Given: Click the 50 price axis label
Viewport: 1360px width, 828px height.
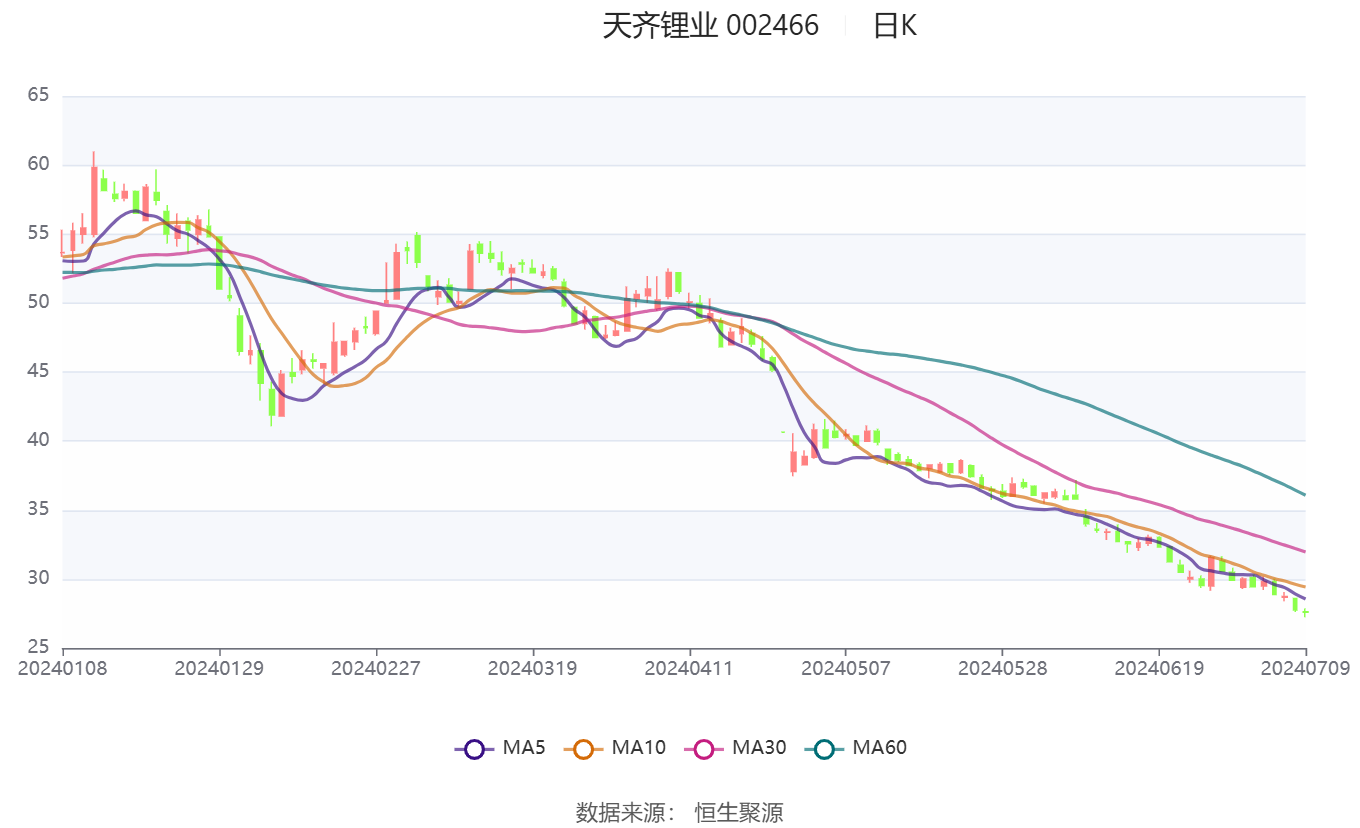Looking at the screenshot, I should 38,302.
